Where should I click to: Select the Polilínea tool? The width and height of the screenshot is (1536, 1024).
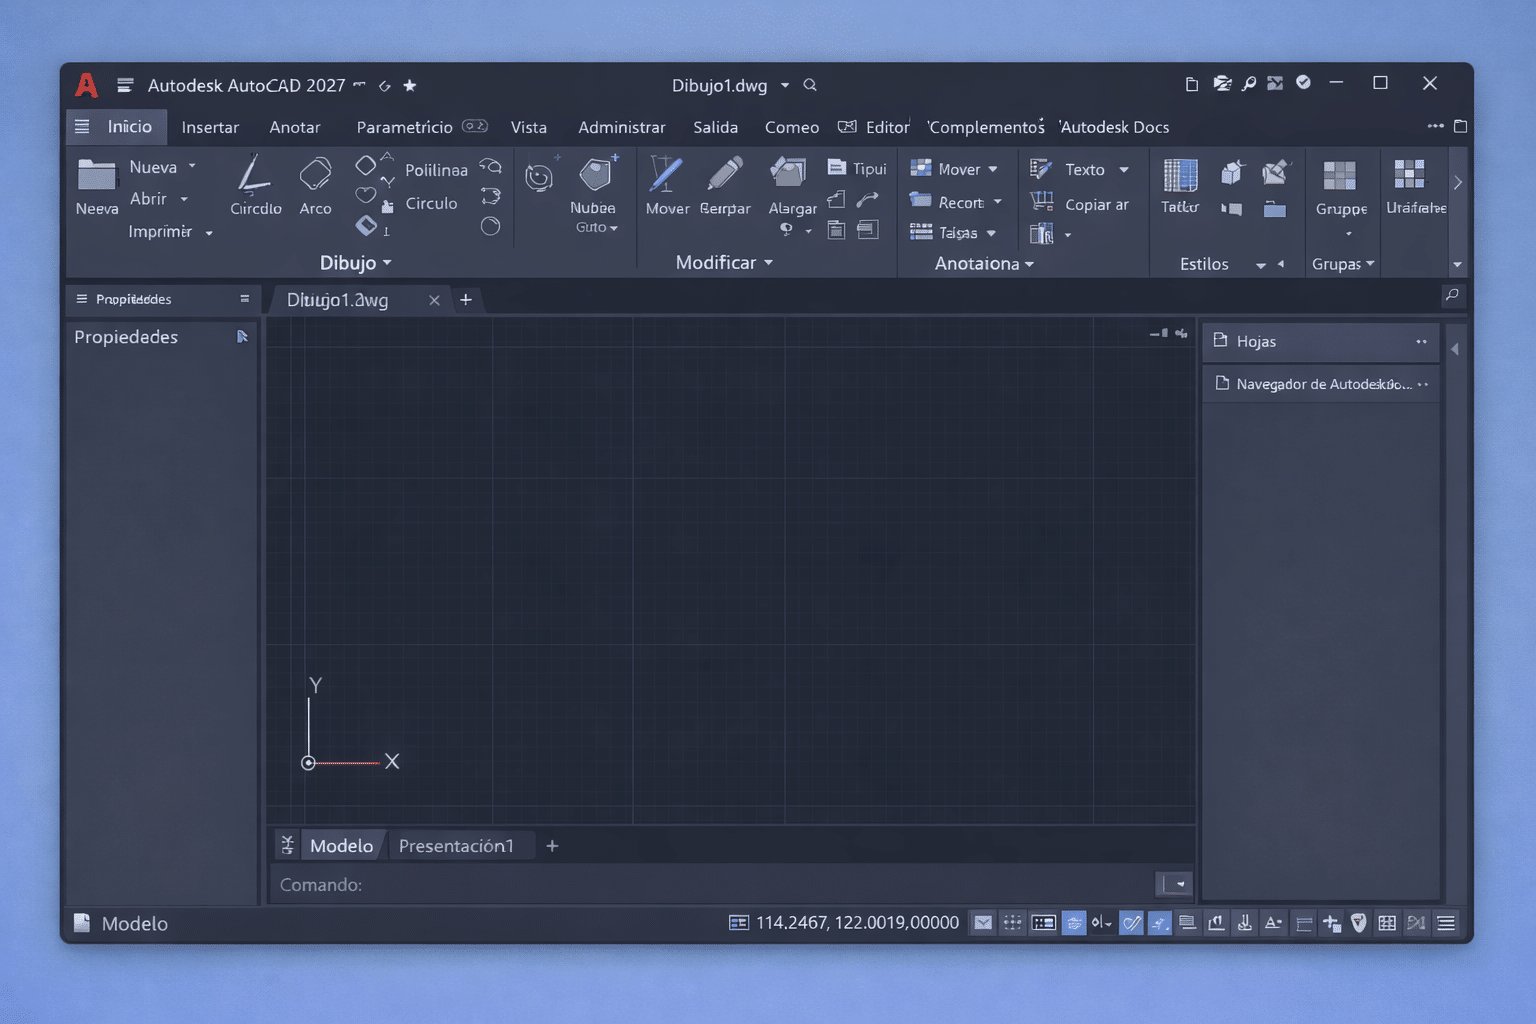point(436,170)
